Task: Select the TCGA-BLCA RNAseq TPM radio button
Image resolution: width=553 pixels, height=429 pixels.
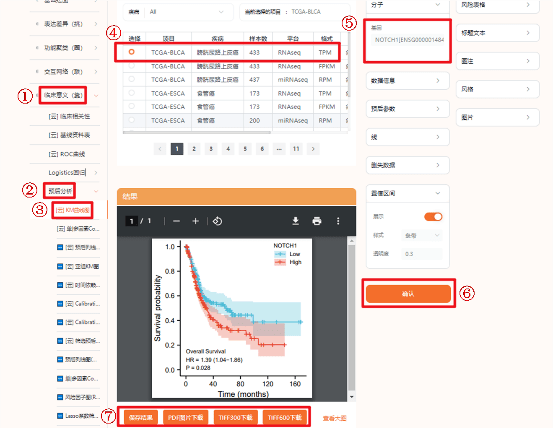Action: (x=132, y=52)
